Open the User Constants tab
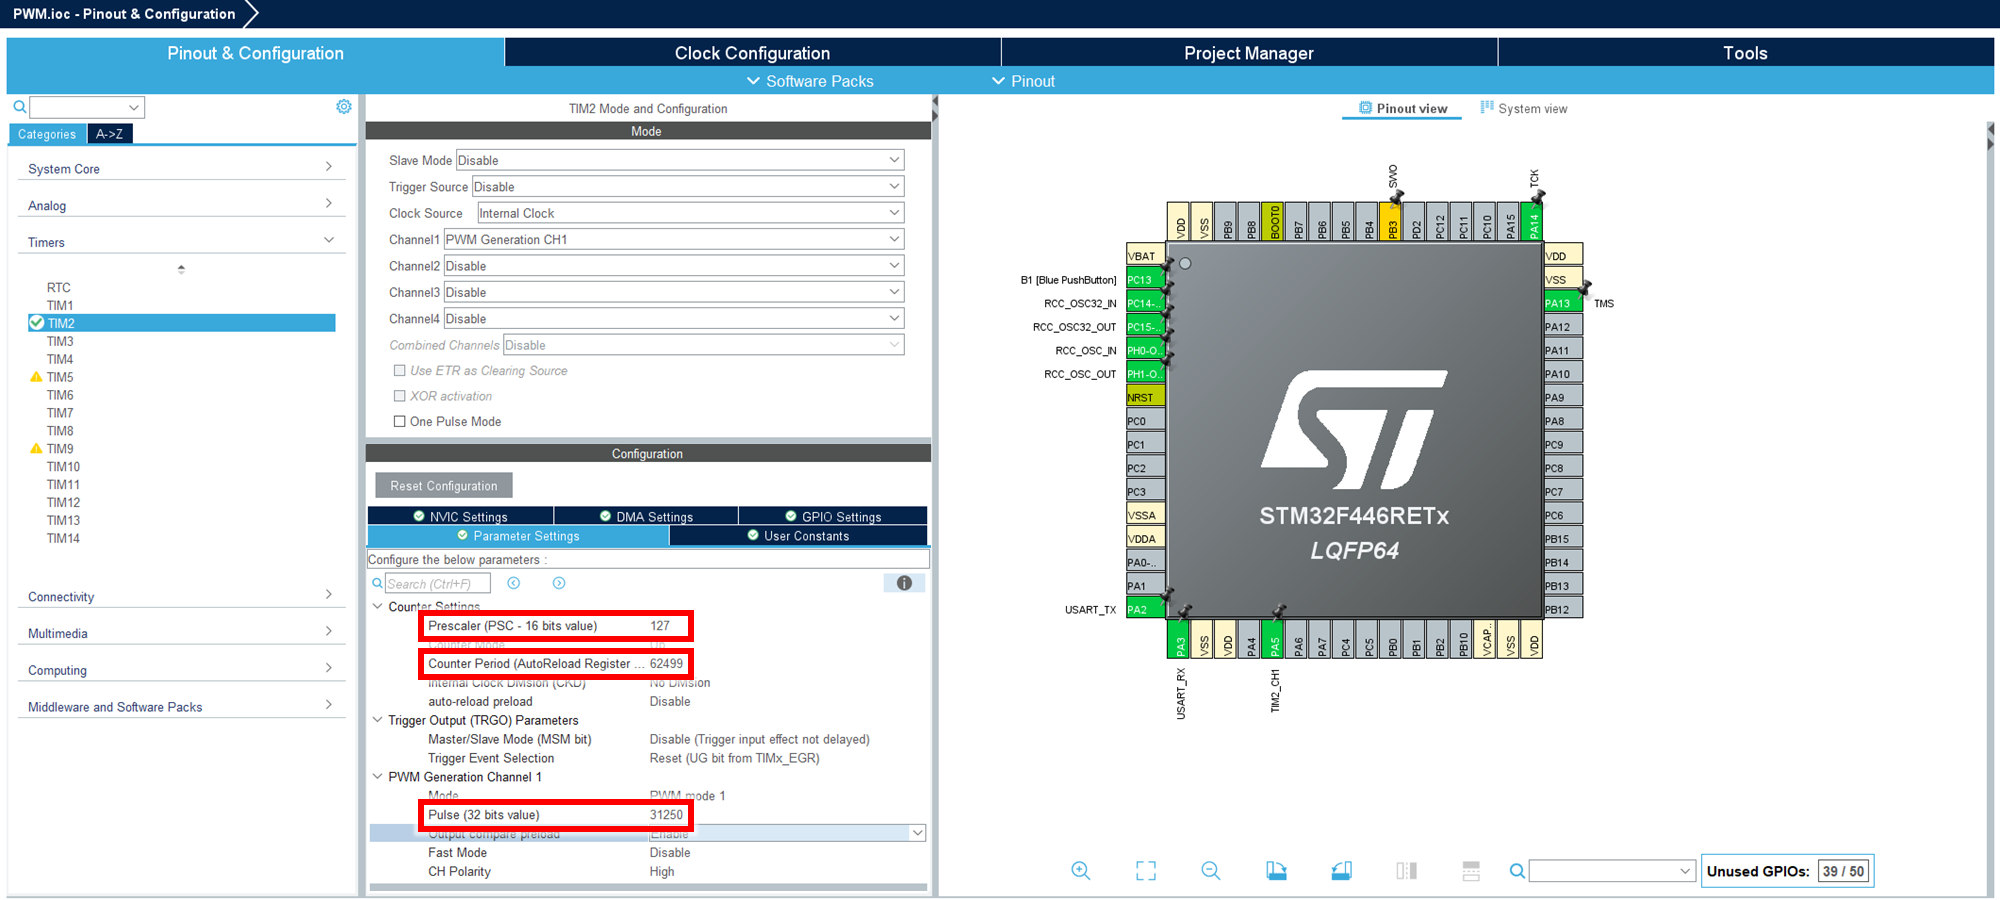This screenshot has width=2000, height=900. (798, 536)
